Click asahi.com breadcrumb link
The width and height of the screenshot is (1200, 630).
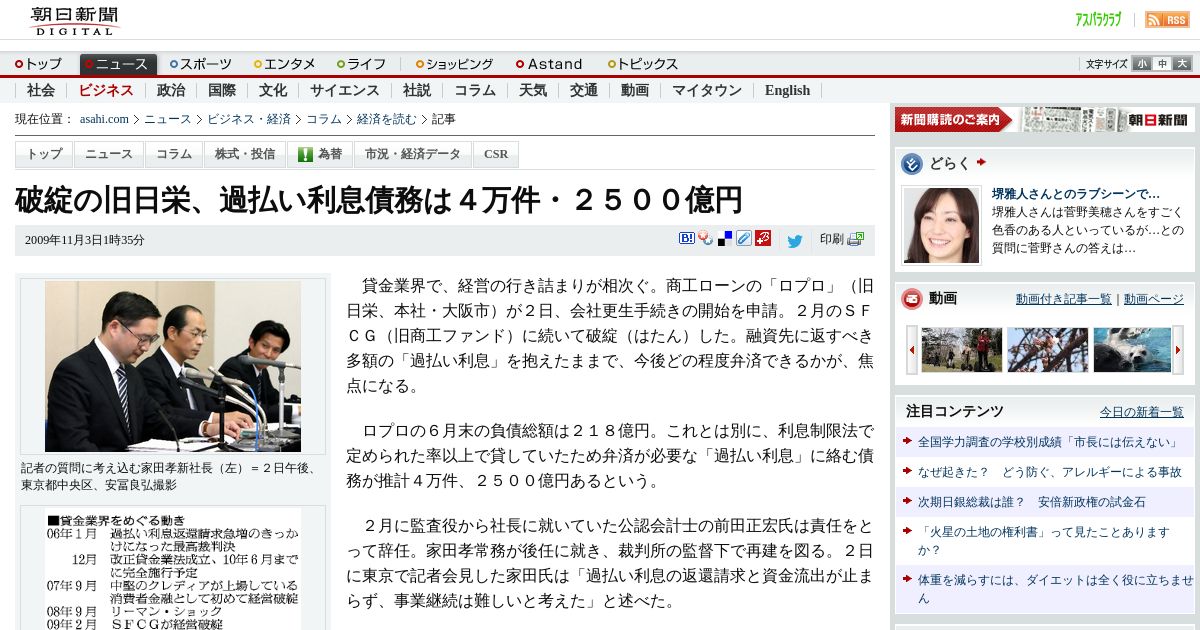point(105,119)
